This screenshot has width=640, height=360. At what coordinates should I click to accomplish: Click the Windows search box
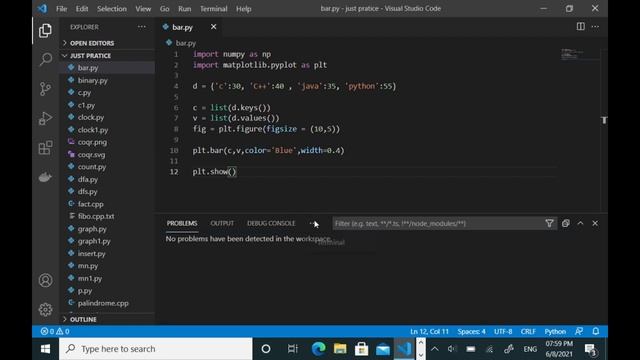tap(156, 349)
